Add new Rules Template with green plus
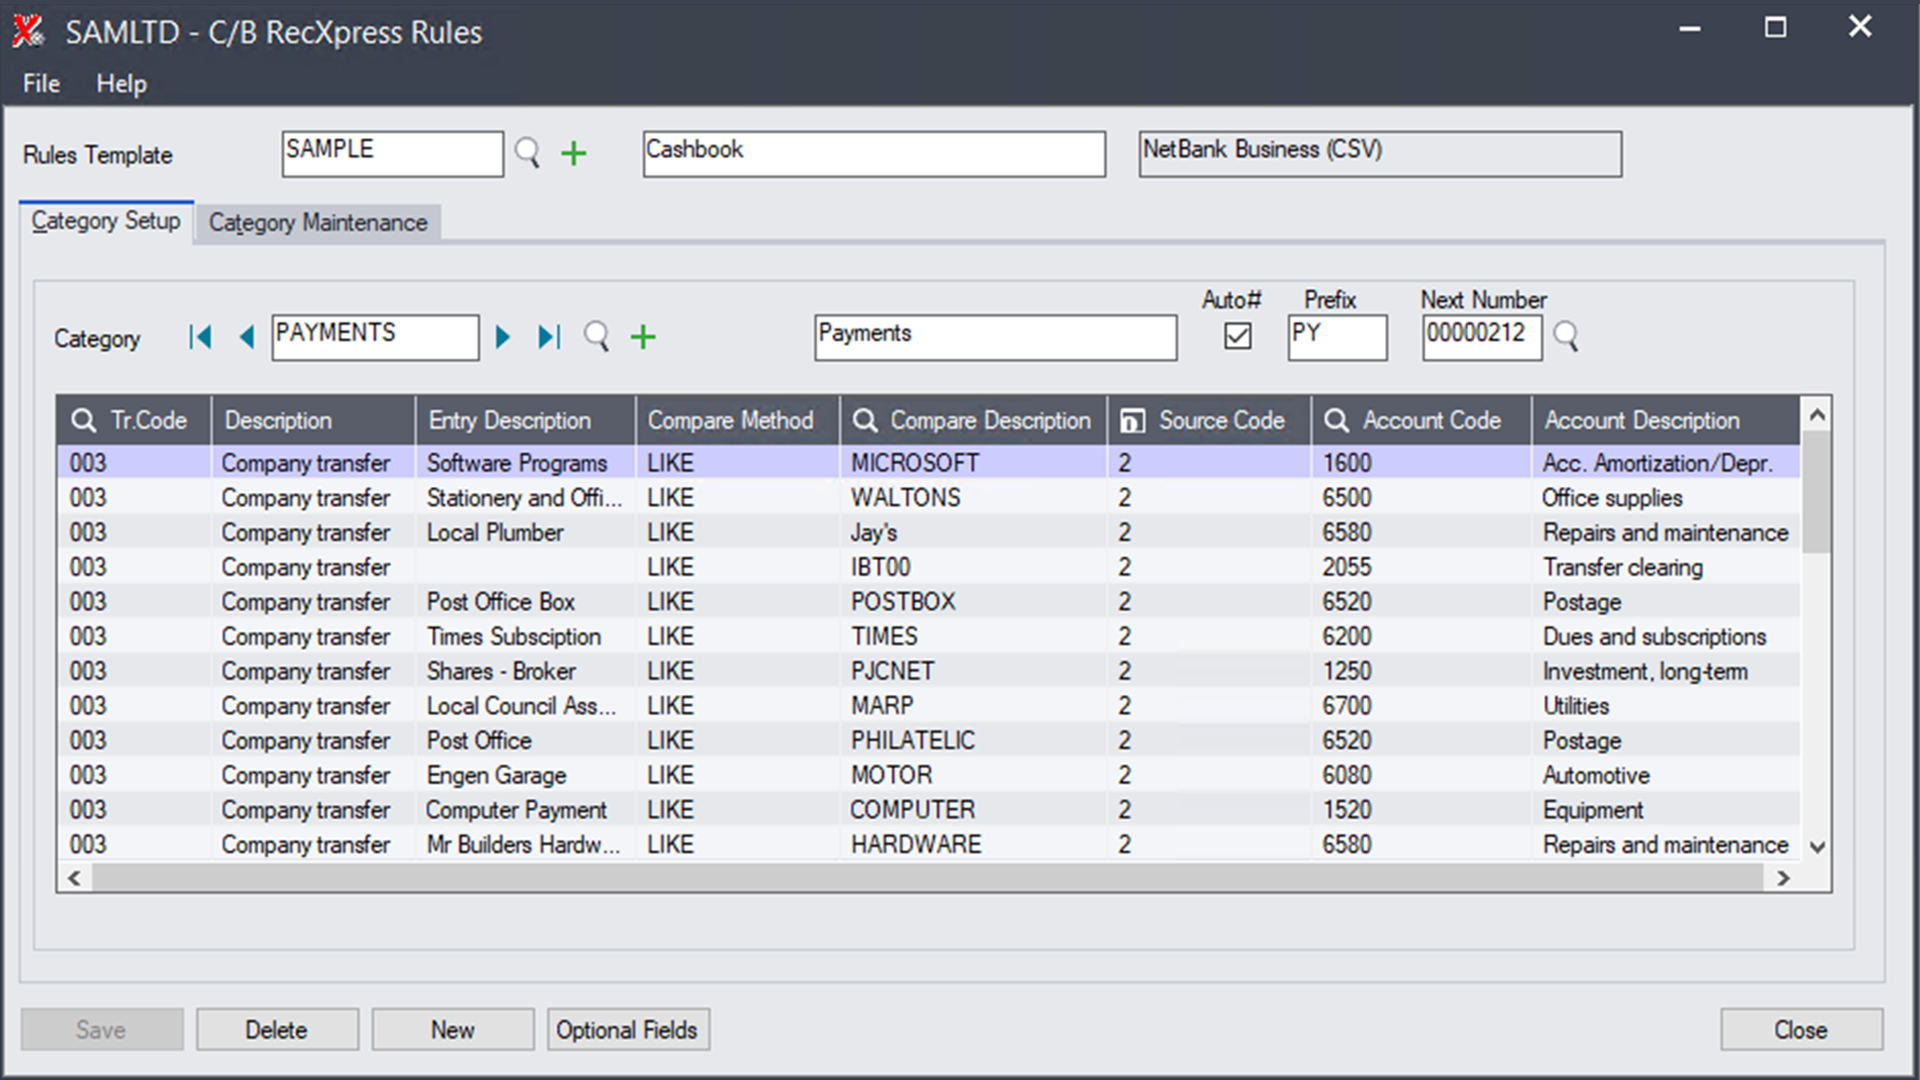1920x1080 pixels. click(573, 153)
